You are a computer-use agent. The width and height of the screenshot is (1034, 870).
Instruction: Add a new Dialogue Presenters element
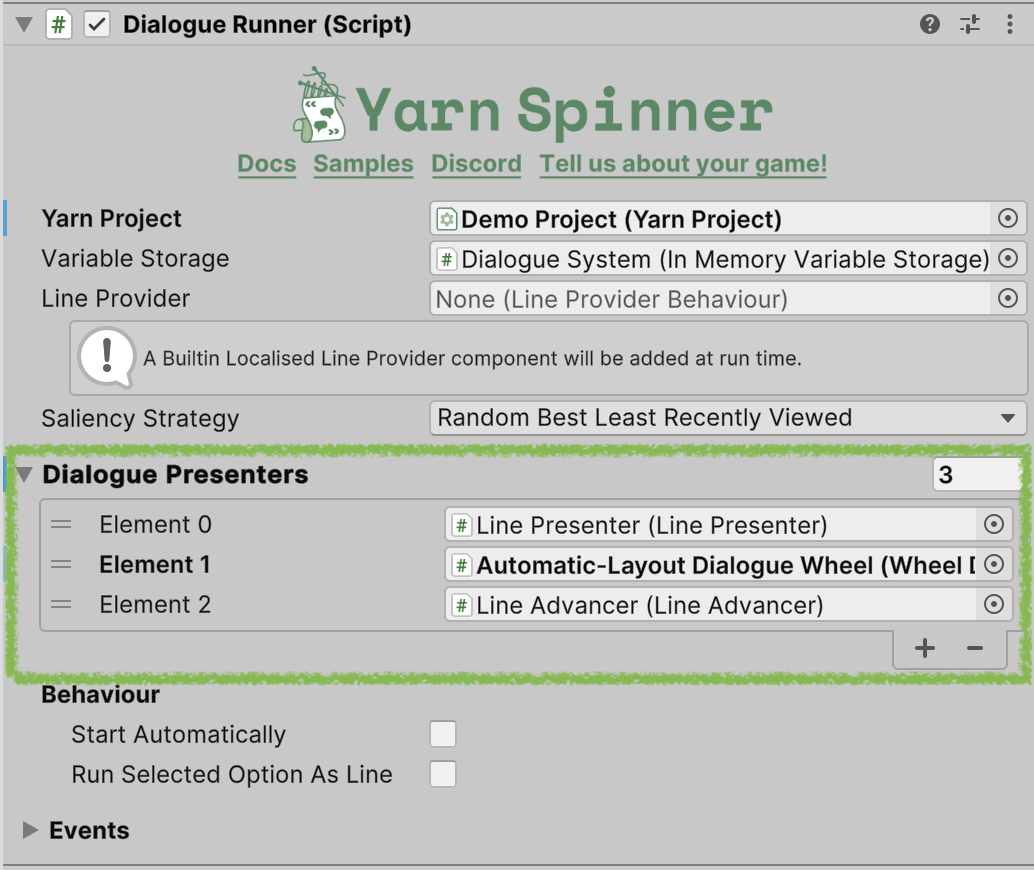pos(925,649)
